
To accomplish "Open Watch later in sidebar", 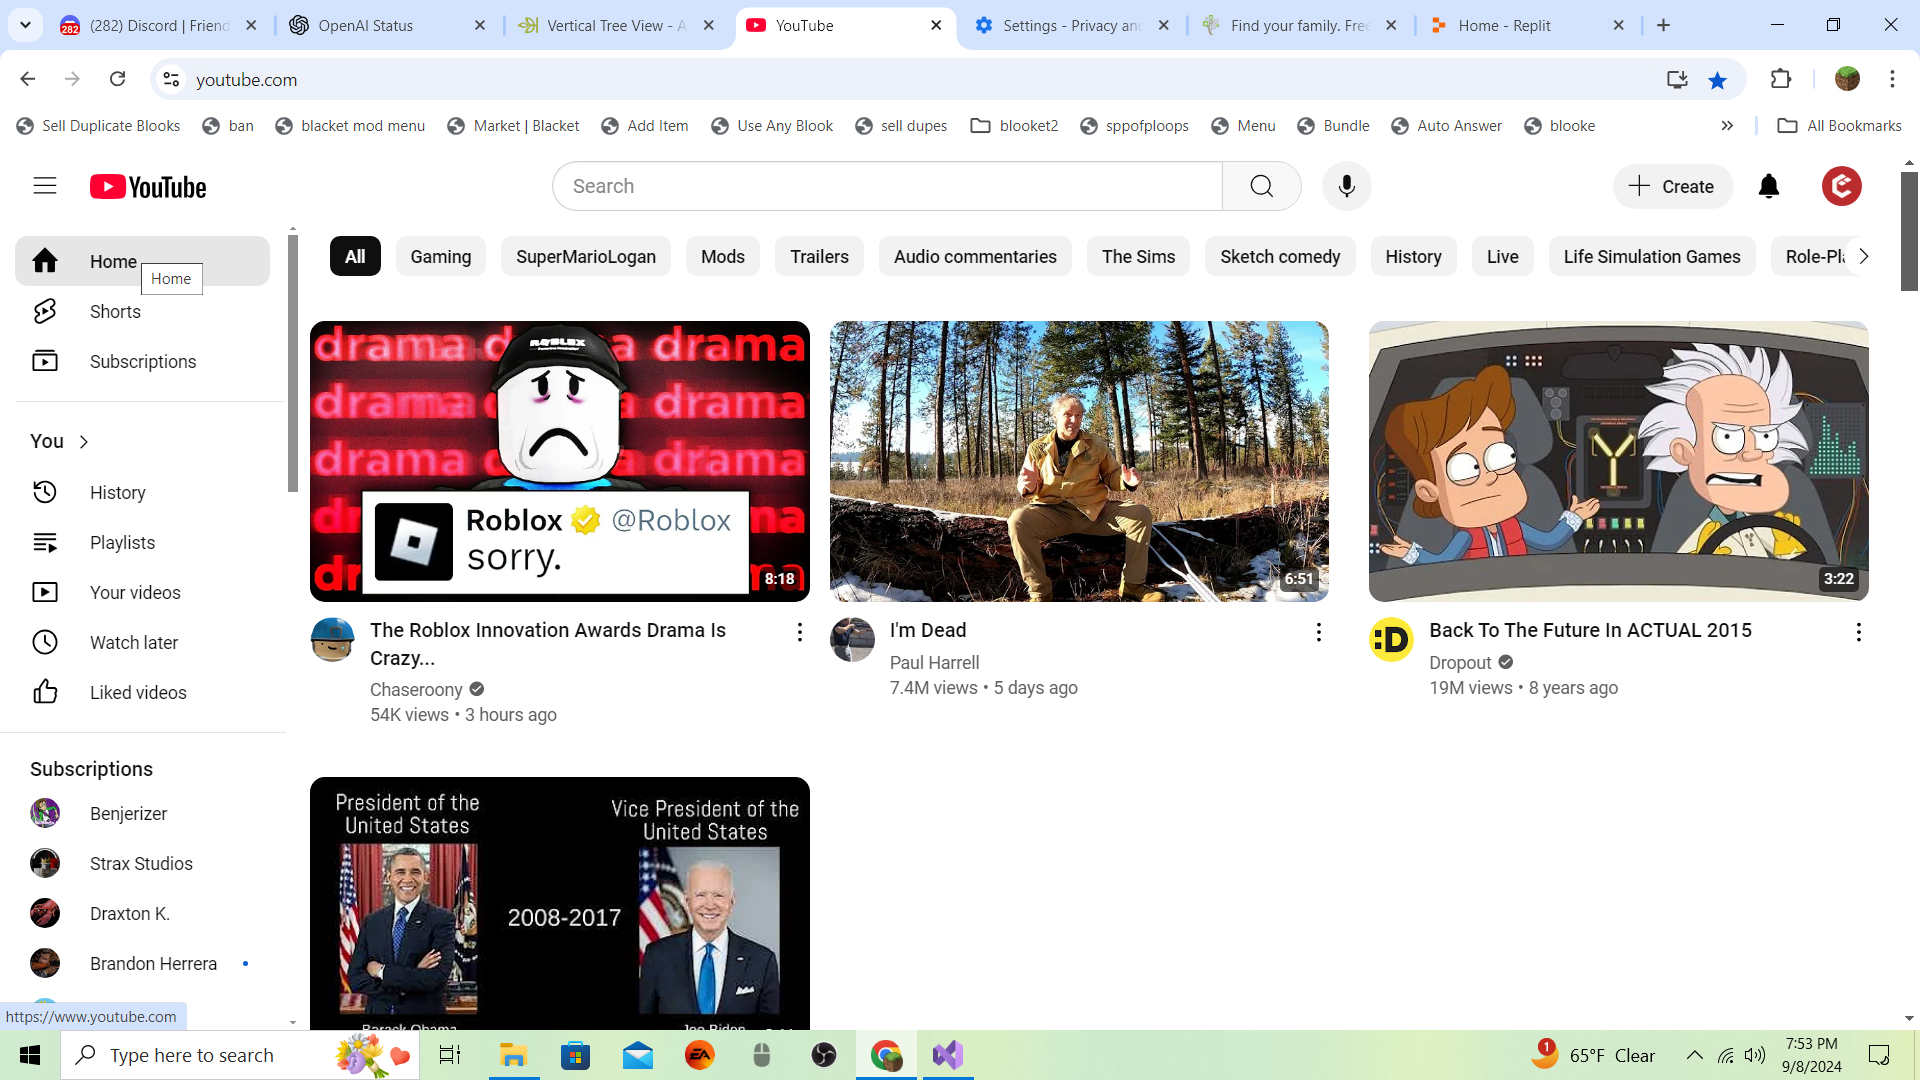I will tap(133, 643).
